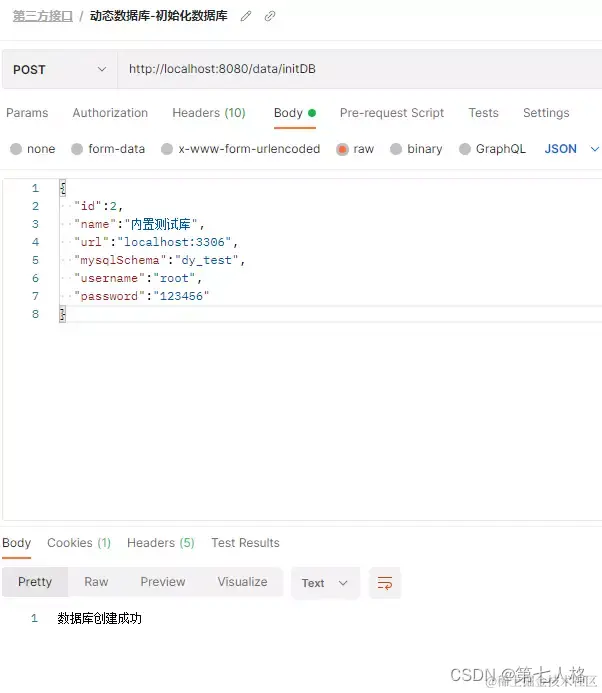Open the Test Results tab
Image resolution: width=602 pixels, height=693 pixels.
pyautogui.click(x=245, y=543)
